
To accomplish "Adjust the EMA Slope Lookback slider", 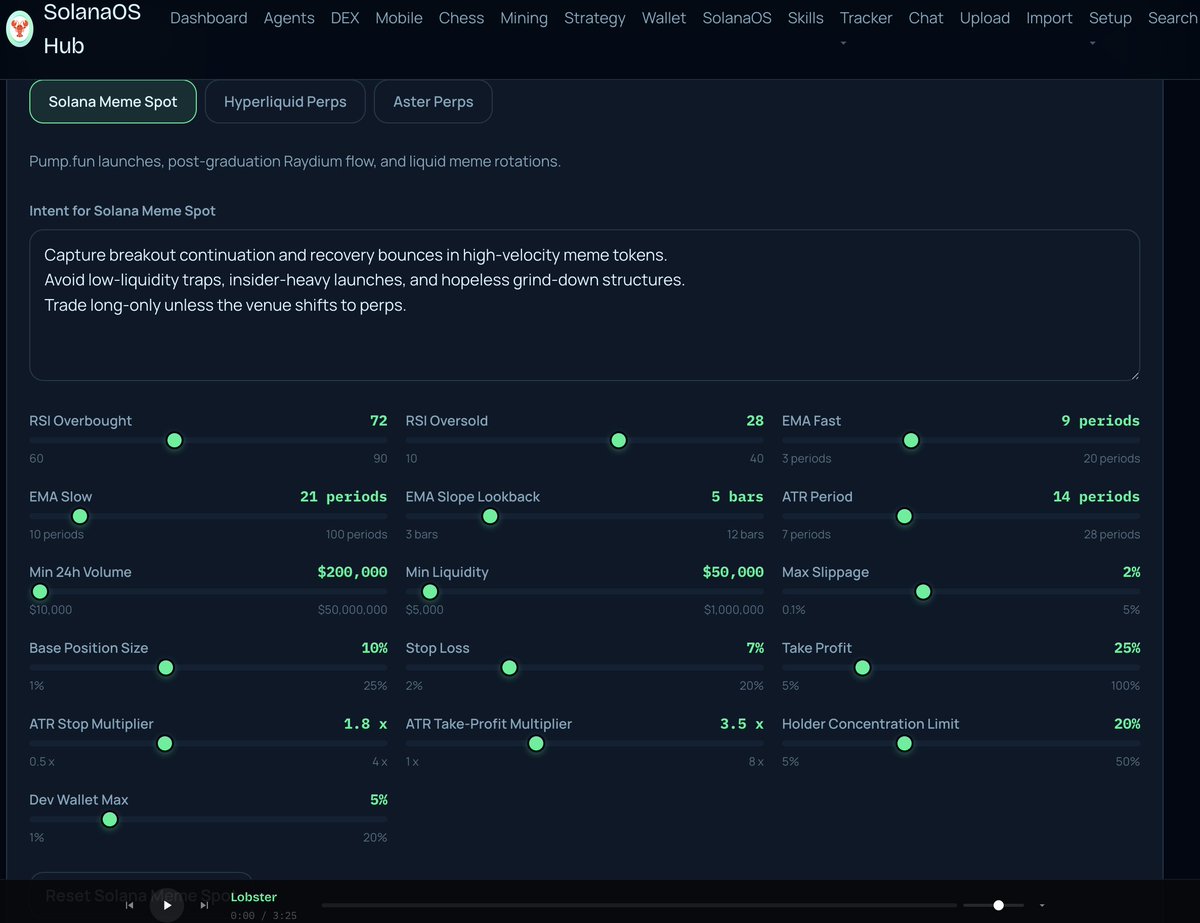I will pyautogui.click(x=584, y=516).
